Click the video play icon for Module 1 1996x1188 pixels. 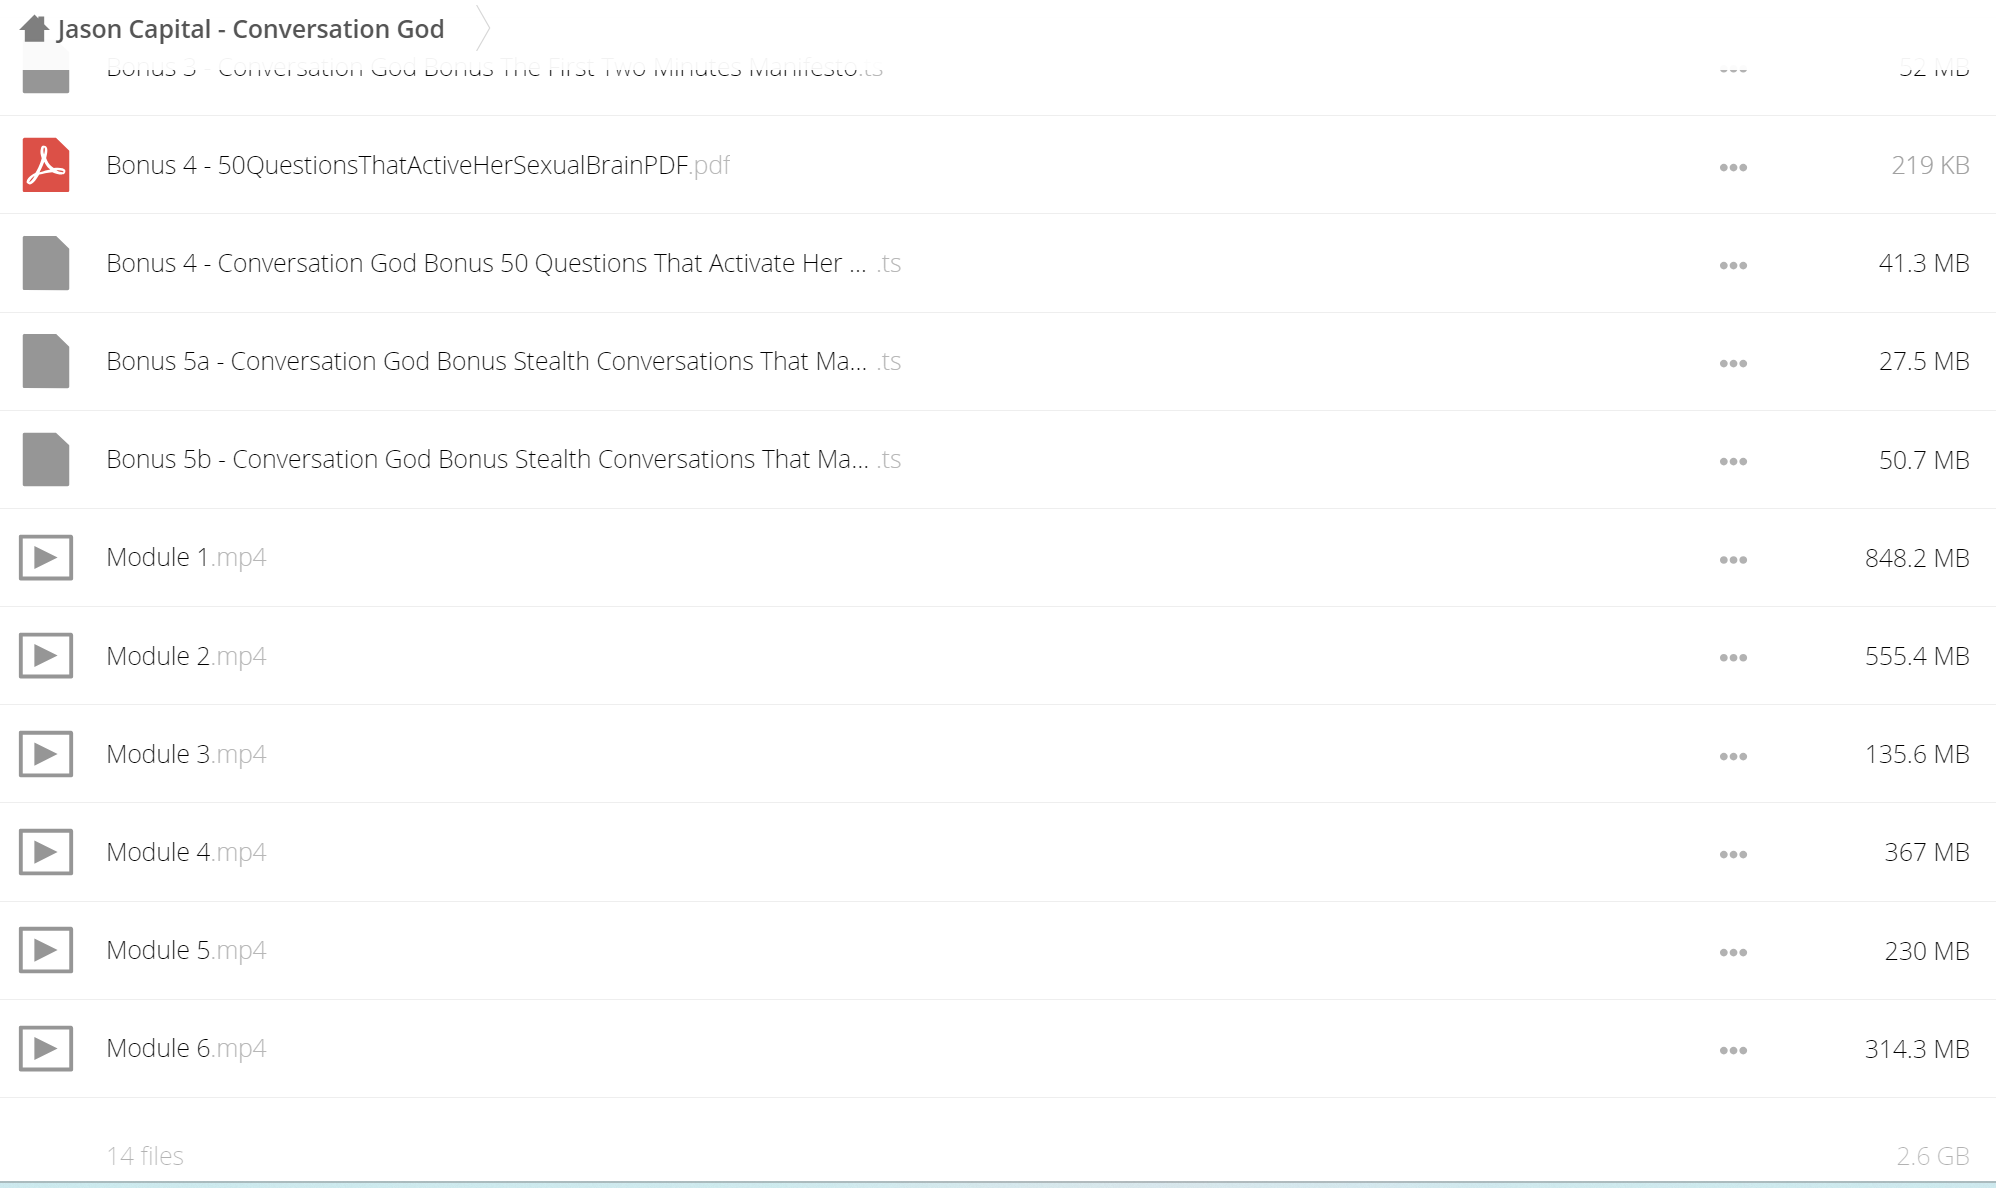(46, 557)
